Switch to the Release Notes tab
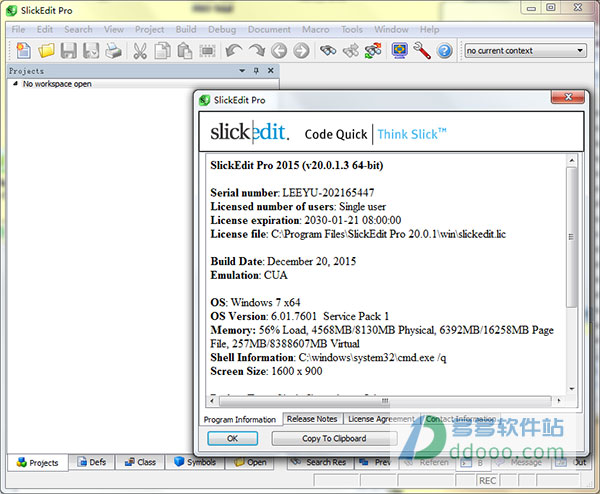This screenshot has width=600, height=494. click(x=312, y=419)
